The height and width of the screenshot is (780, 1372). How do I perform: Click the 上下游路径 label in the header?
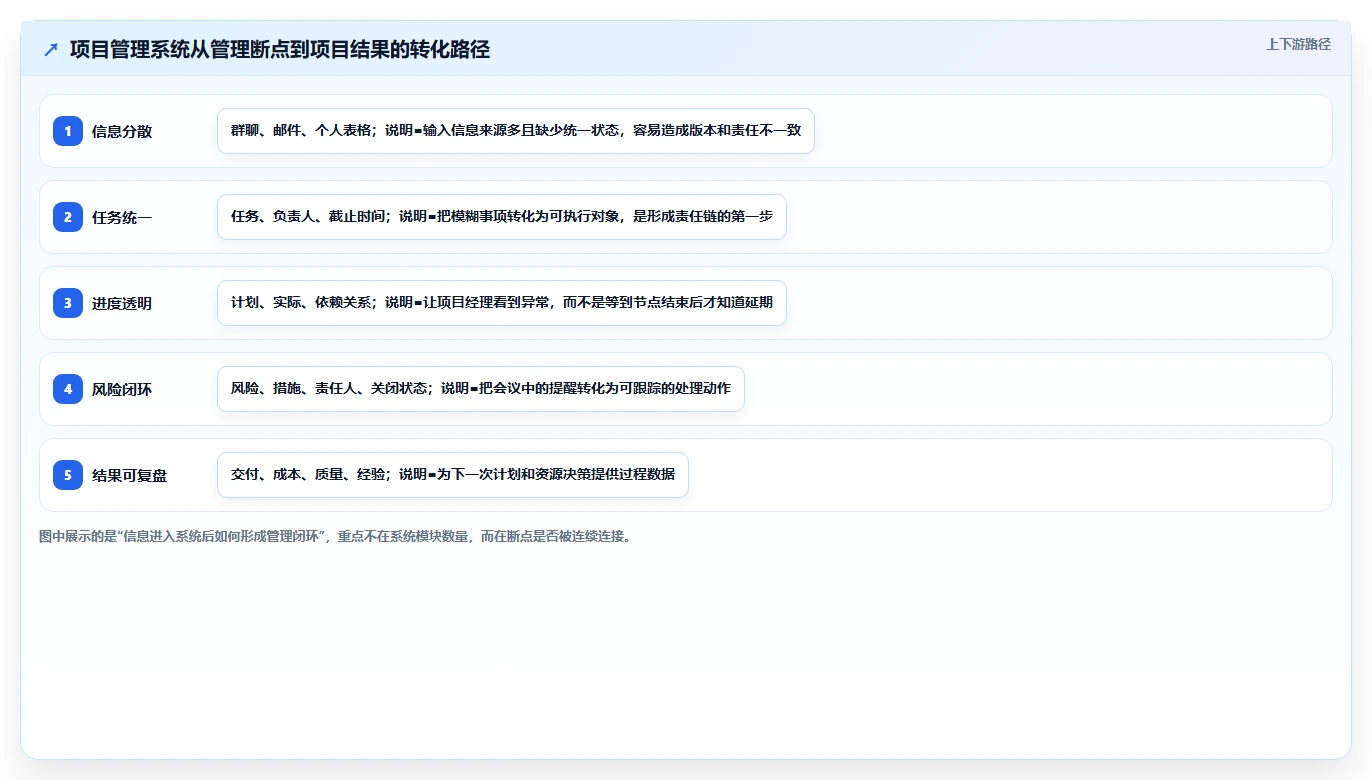(x=1298, y=44)
